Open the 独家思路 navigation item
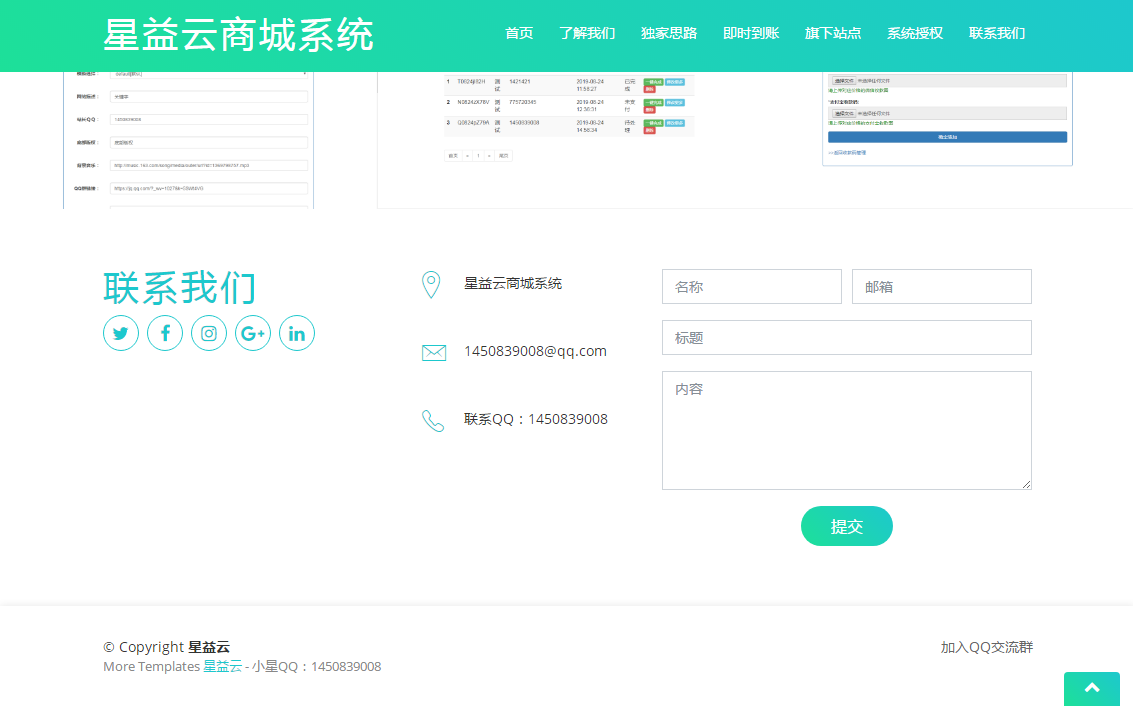Viewport: 1133px width, 706px height. (670, 33)
